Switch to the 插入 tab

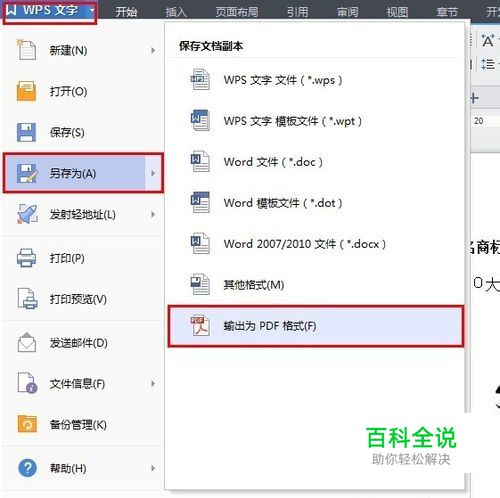(176, 12)
